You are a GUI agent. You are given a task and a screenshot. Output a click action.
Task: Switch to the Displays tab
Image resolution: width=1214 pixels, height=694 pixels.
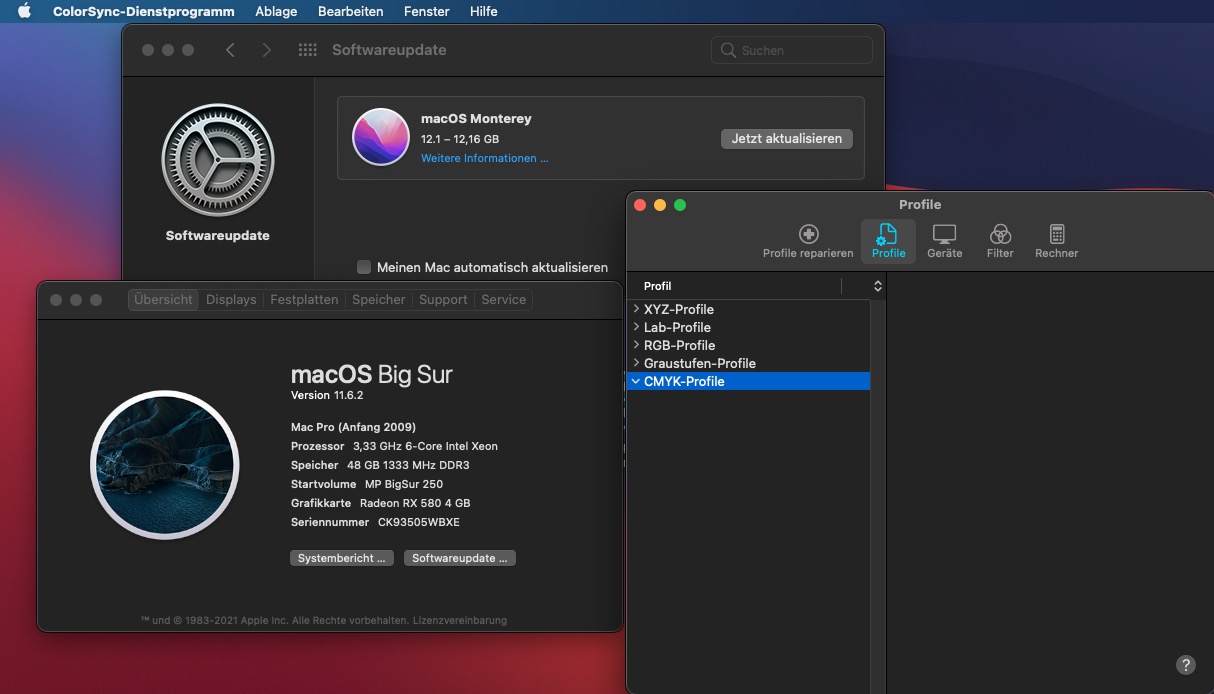(x=231, y=300)
